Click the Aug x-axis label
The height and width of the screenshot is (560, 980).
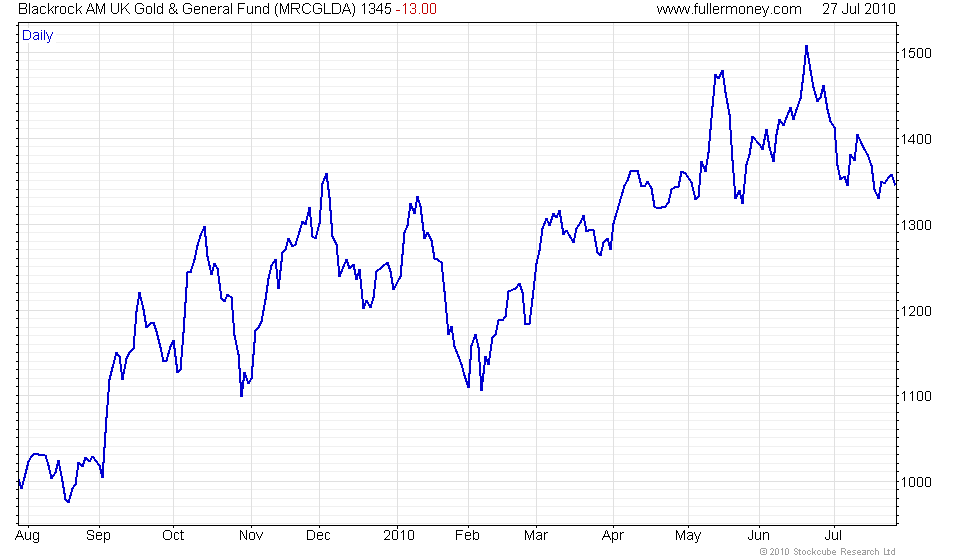click(x=28, y=536)
